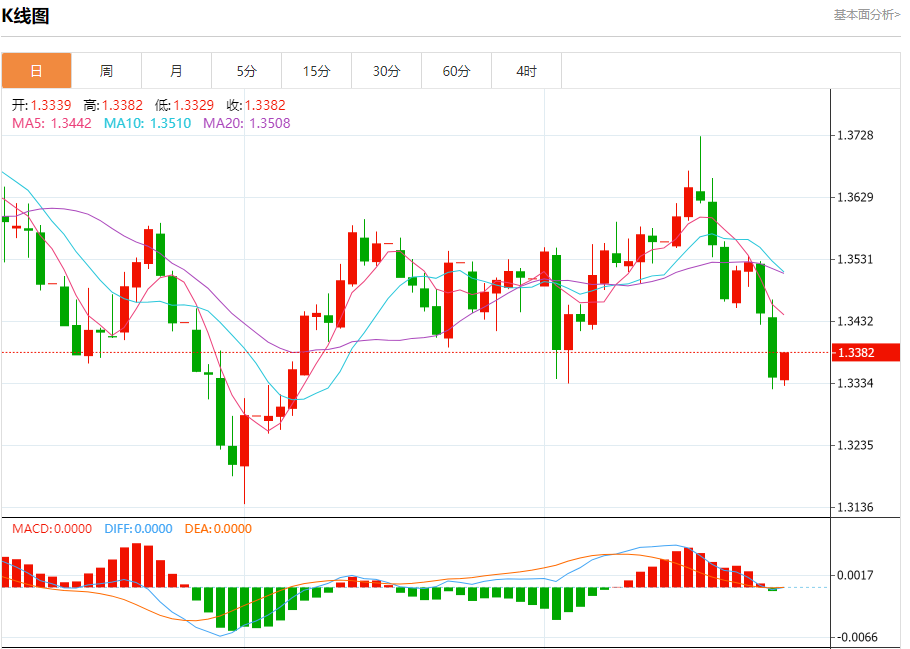Open the 5分 chart tab
Viewport: 910px width, 649px height.
pyautogui.click(x=247, y=71)
